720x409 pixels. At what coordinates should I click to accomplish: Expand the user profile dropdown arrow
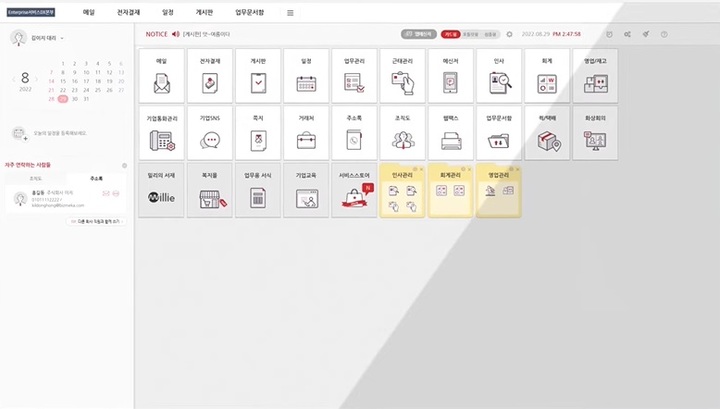(62, 38)
